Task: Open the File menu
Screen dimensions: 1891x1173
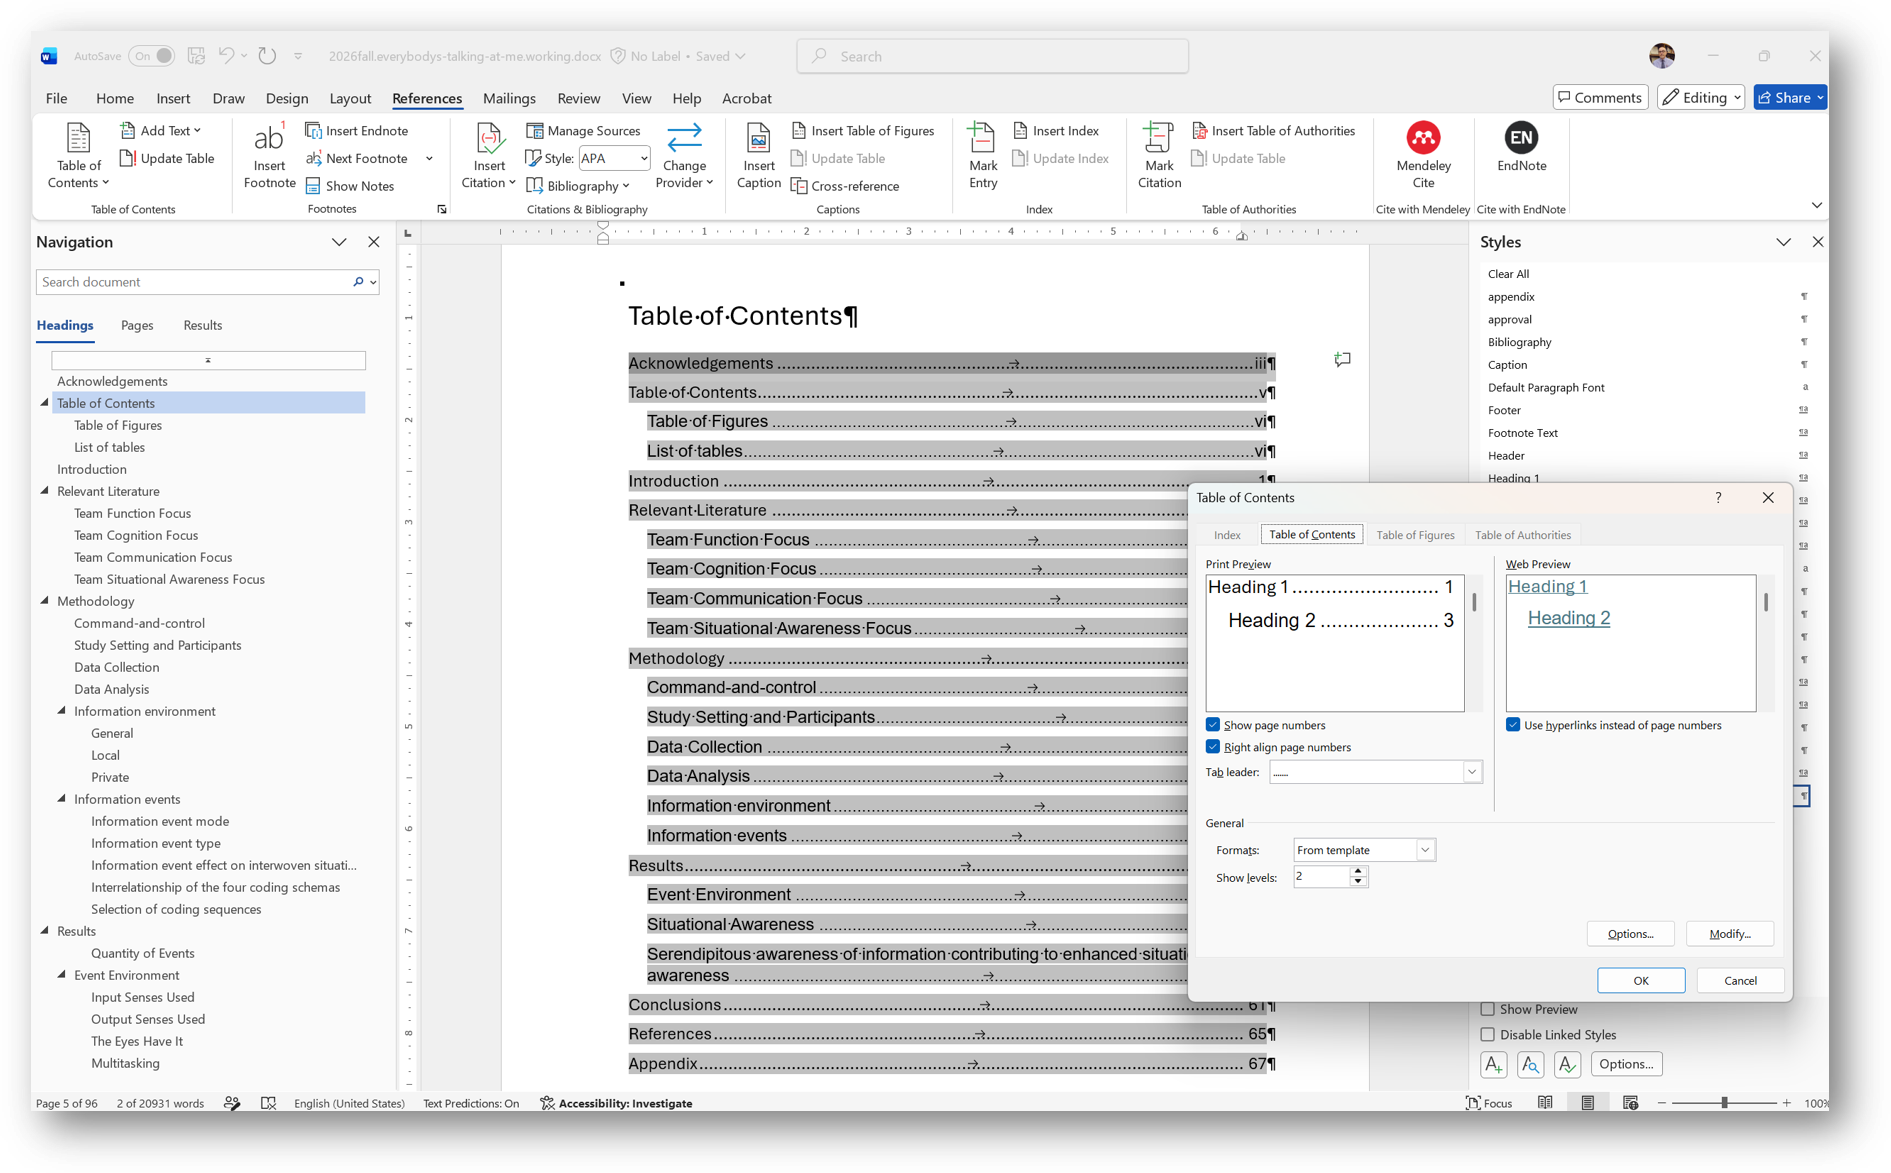Action: [x=56, y=98]
